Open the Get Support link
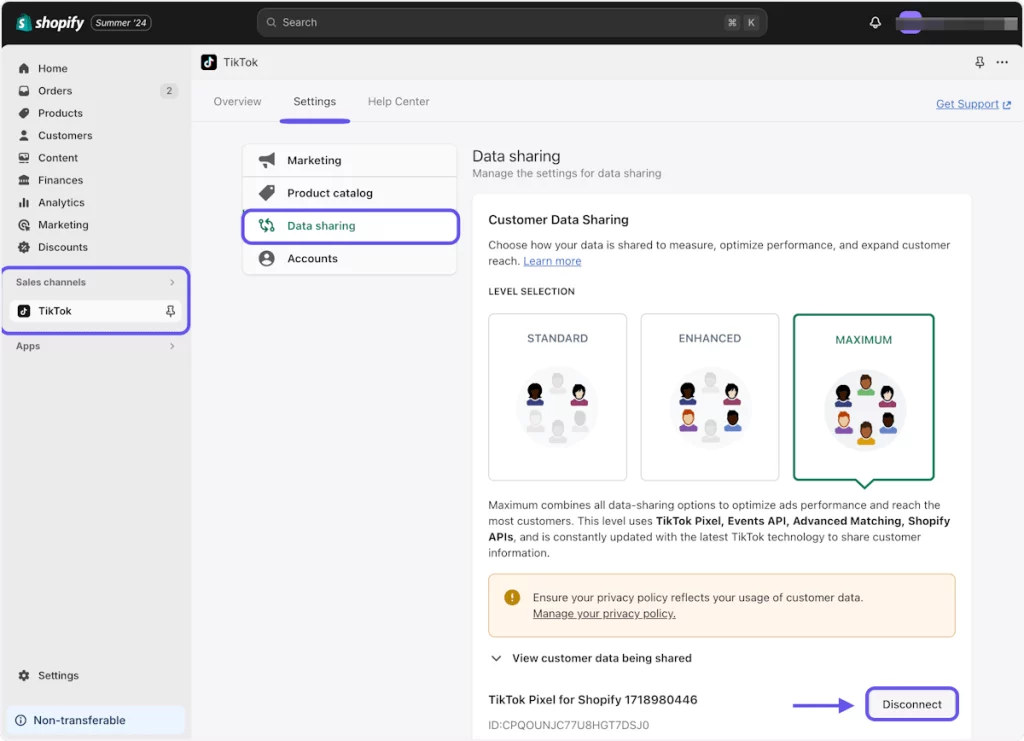Image resolution: width=1024 pixels, height=741 pixels. tap(973, 104)
